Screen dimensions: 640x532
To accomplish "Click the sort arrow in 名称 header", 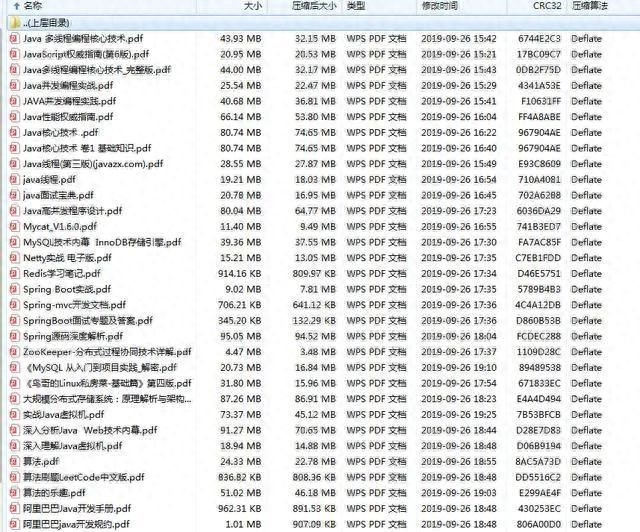I will (x=17, y=6).
